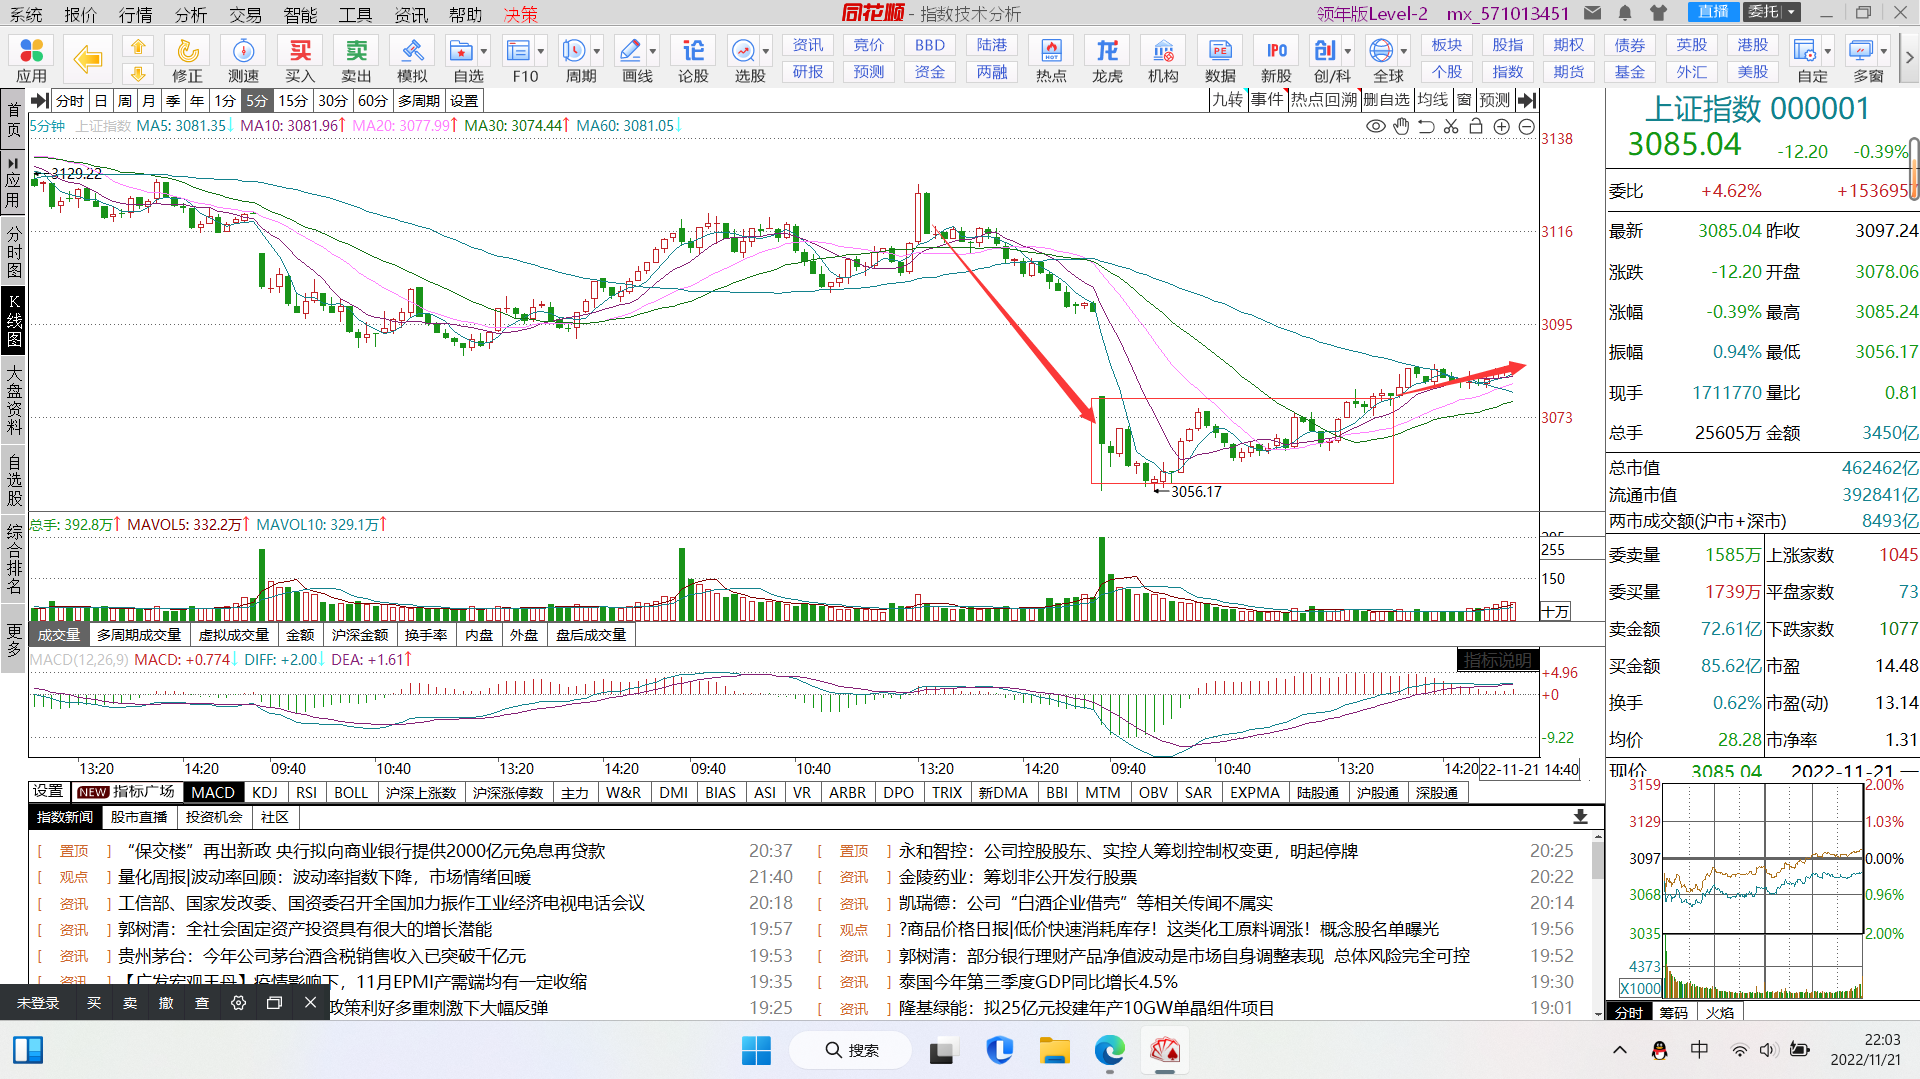Click the 直播 live button in title bar

tap(1713, 12)
